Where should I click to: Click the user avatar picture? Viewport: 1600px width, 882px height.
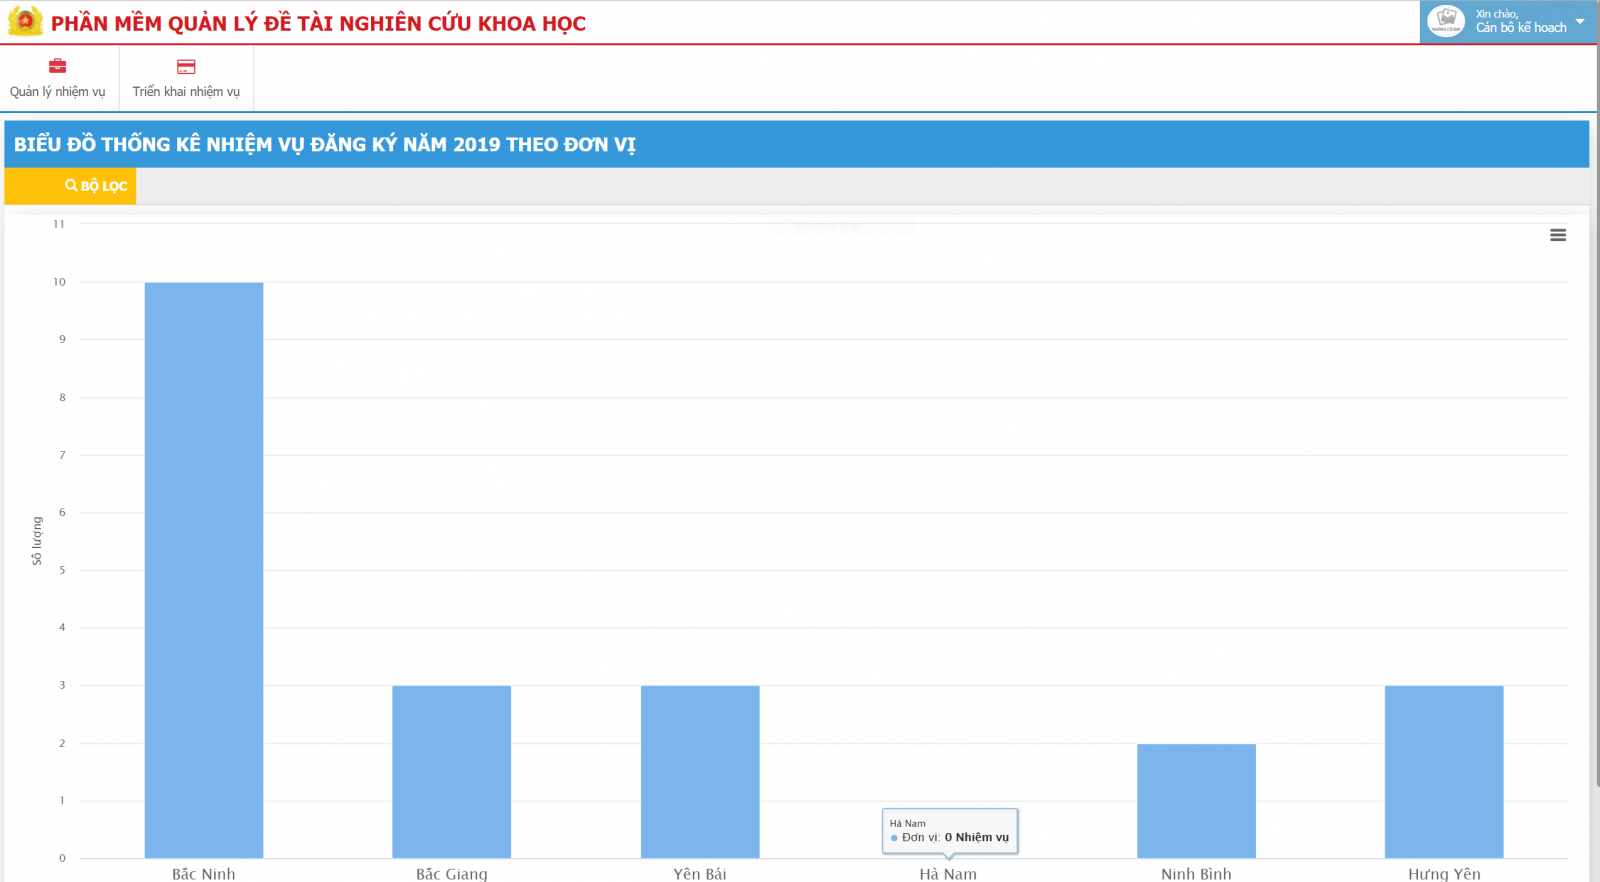(x=1445, y=21)
